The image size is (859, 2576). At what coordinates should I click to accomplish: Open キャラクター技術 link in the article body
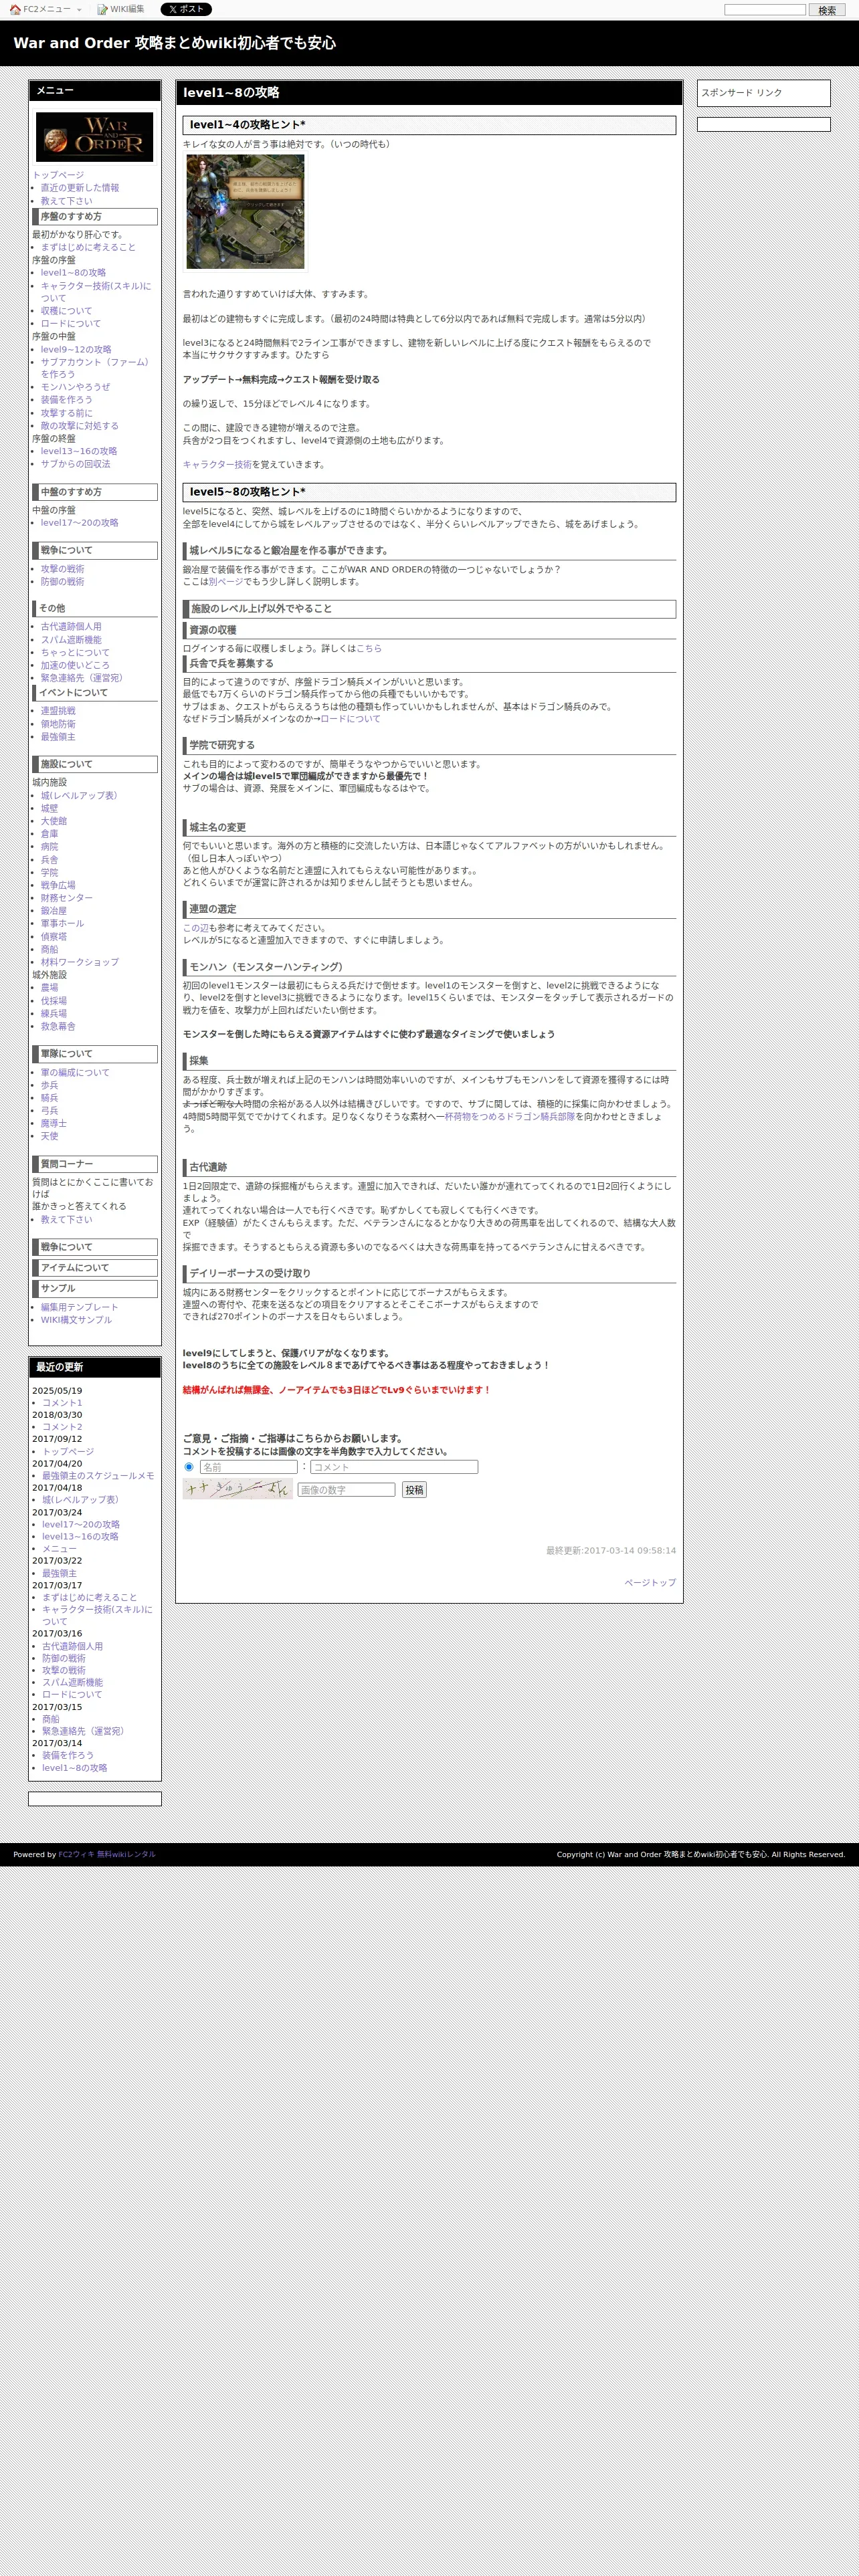217,465
